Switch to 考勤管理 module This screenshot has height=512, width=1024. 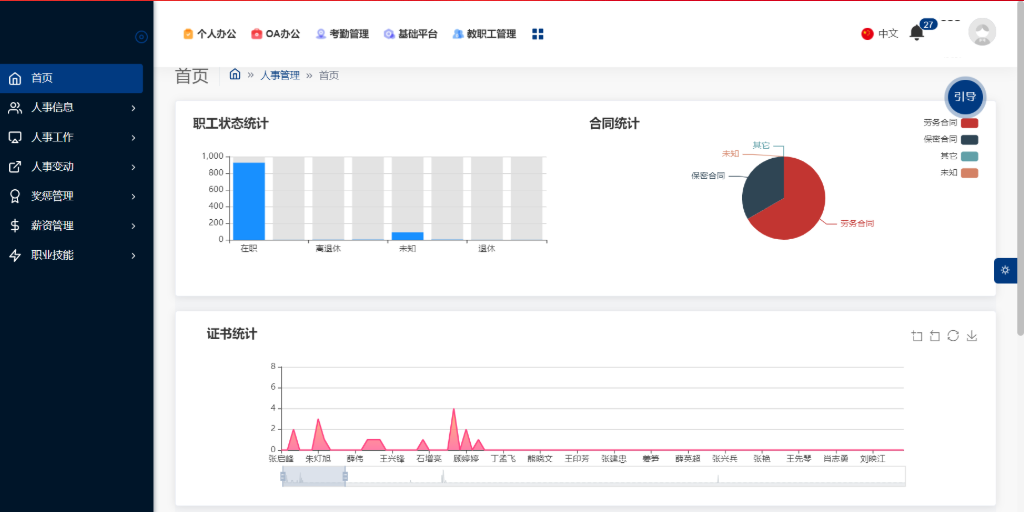pyautogui.click(x=342, y=34)
